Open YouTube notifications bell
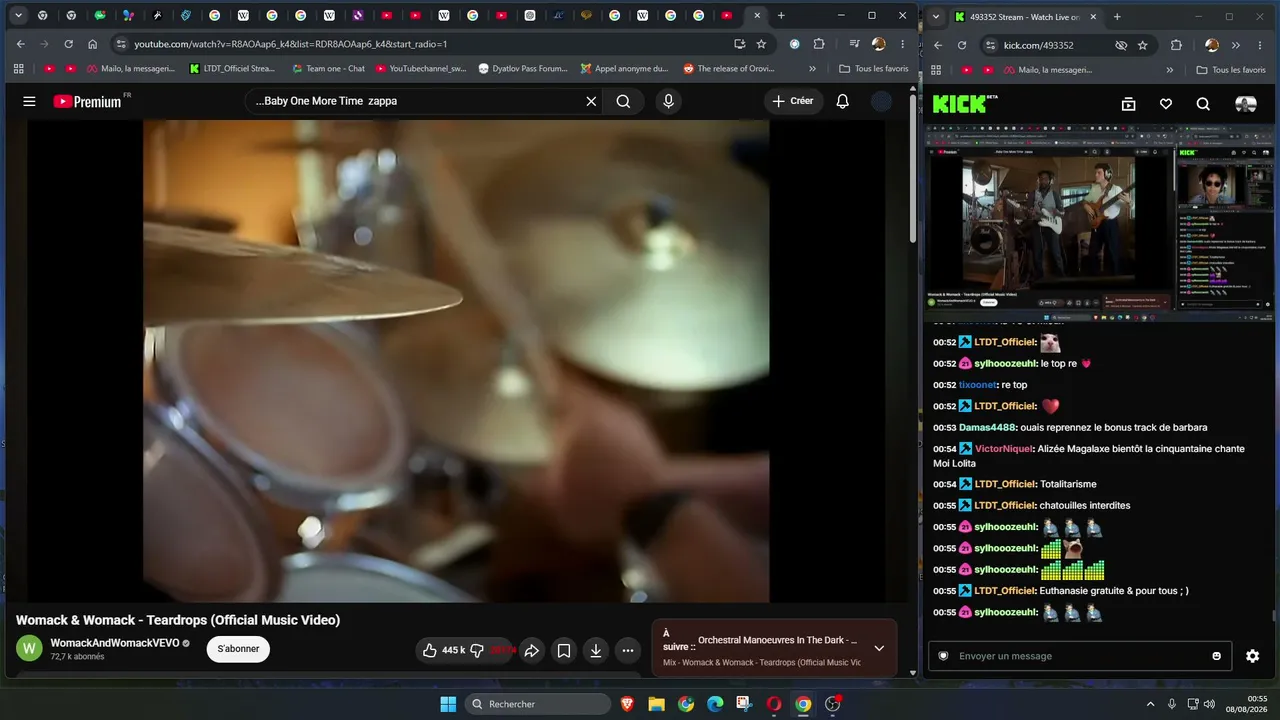The width and height of the screenshot is (1280, 720). click(x=842, y=101)
